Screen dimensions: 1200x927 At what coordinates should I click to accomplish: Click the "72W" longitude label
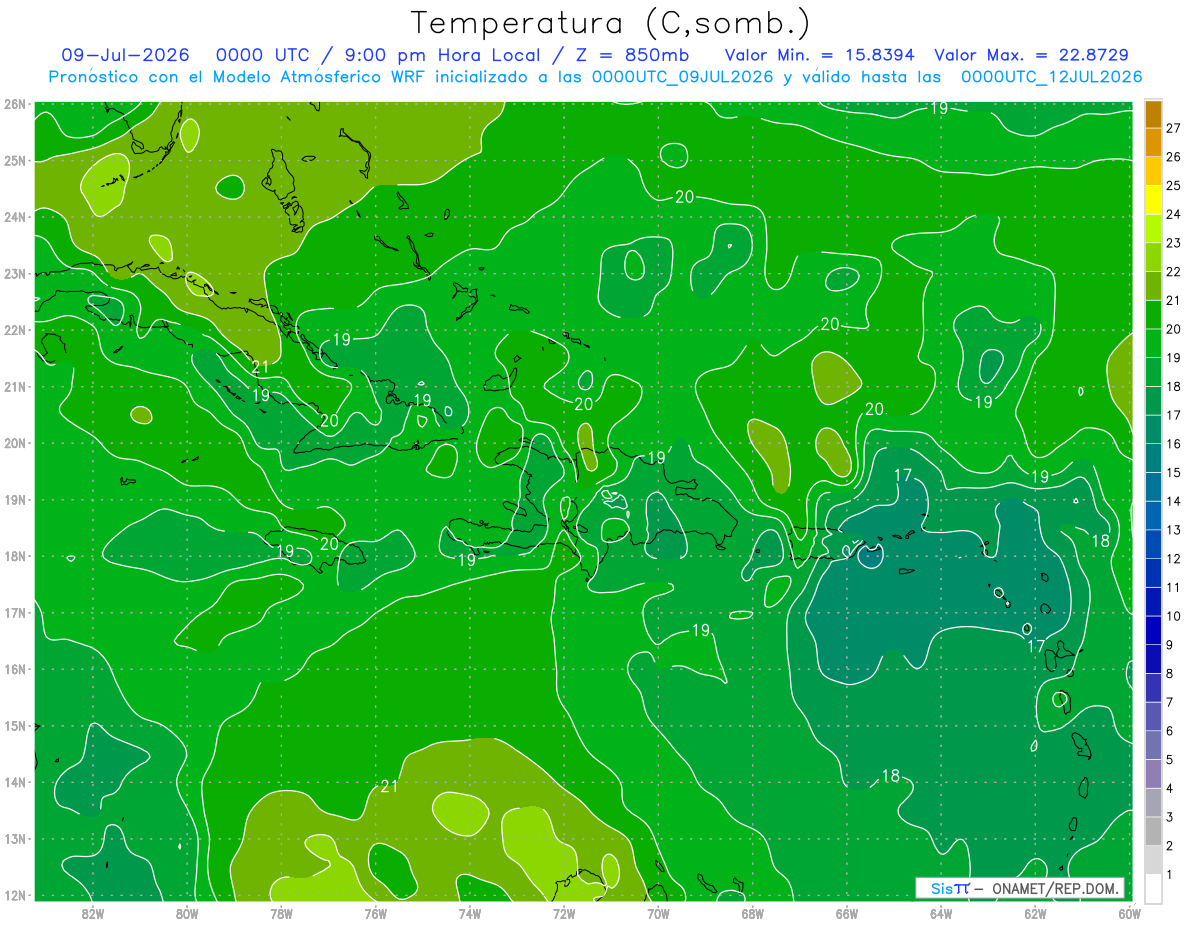564,913
